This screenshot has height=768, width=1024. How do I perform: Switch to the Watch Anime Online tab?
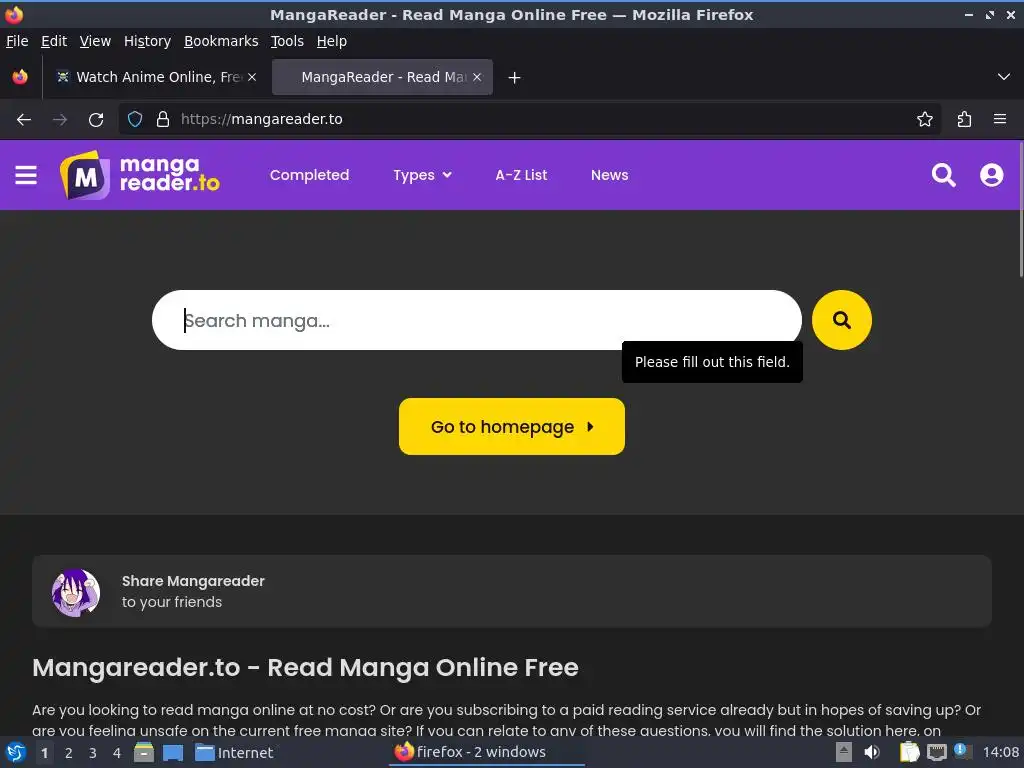click(x=155, y=77)
